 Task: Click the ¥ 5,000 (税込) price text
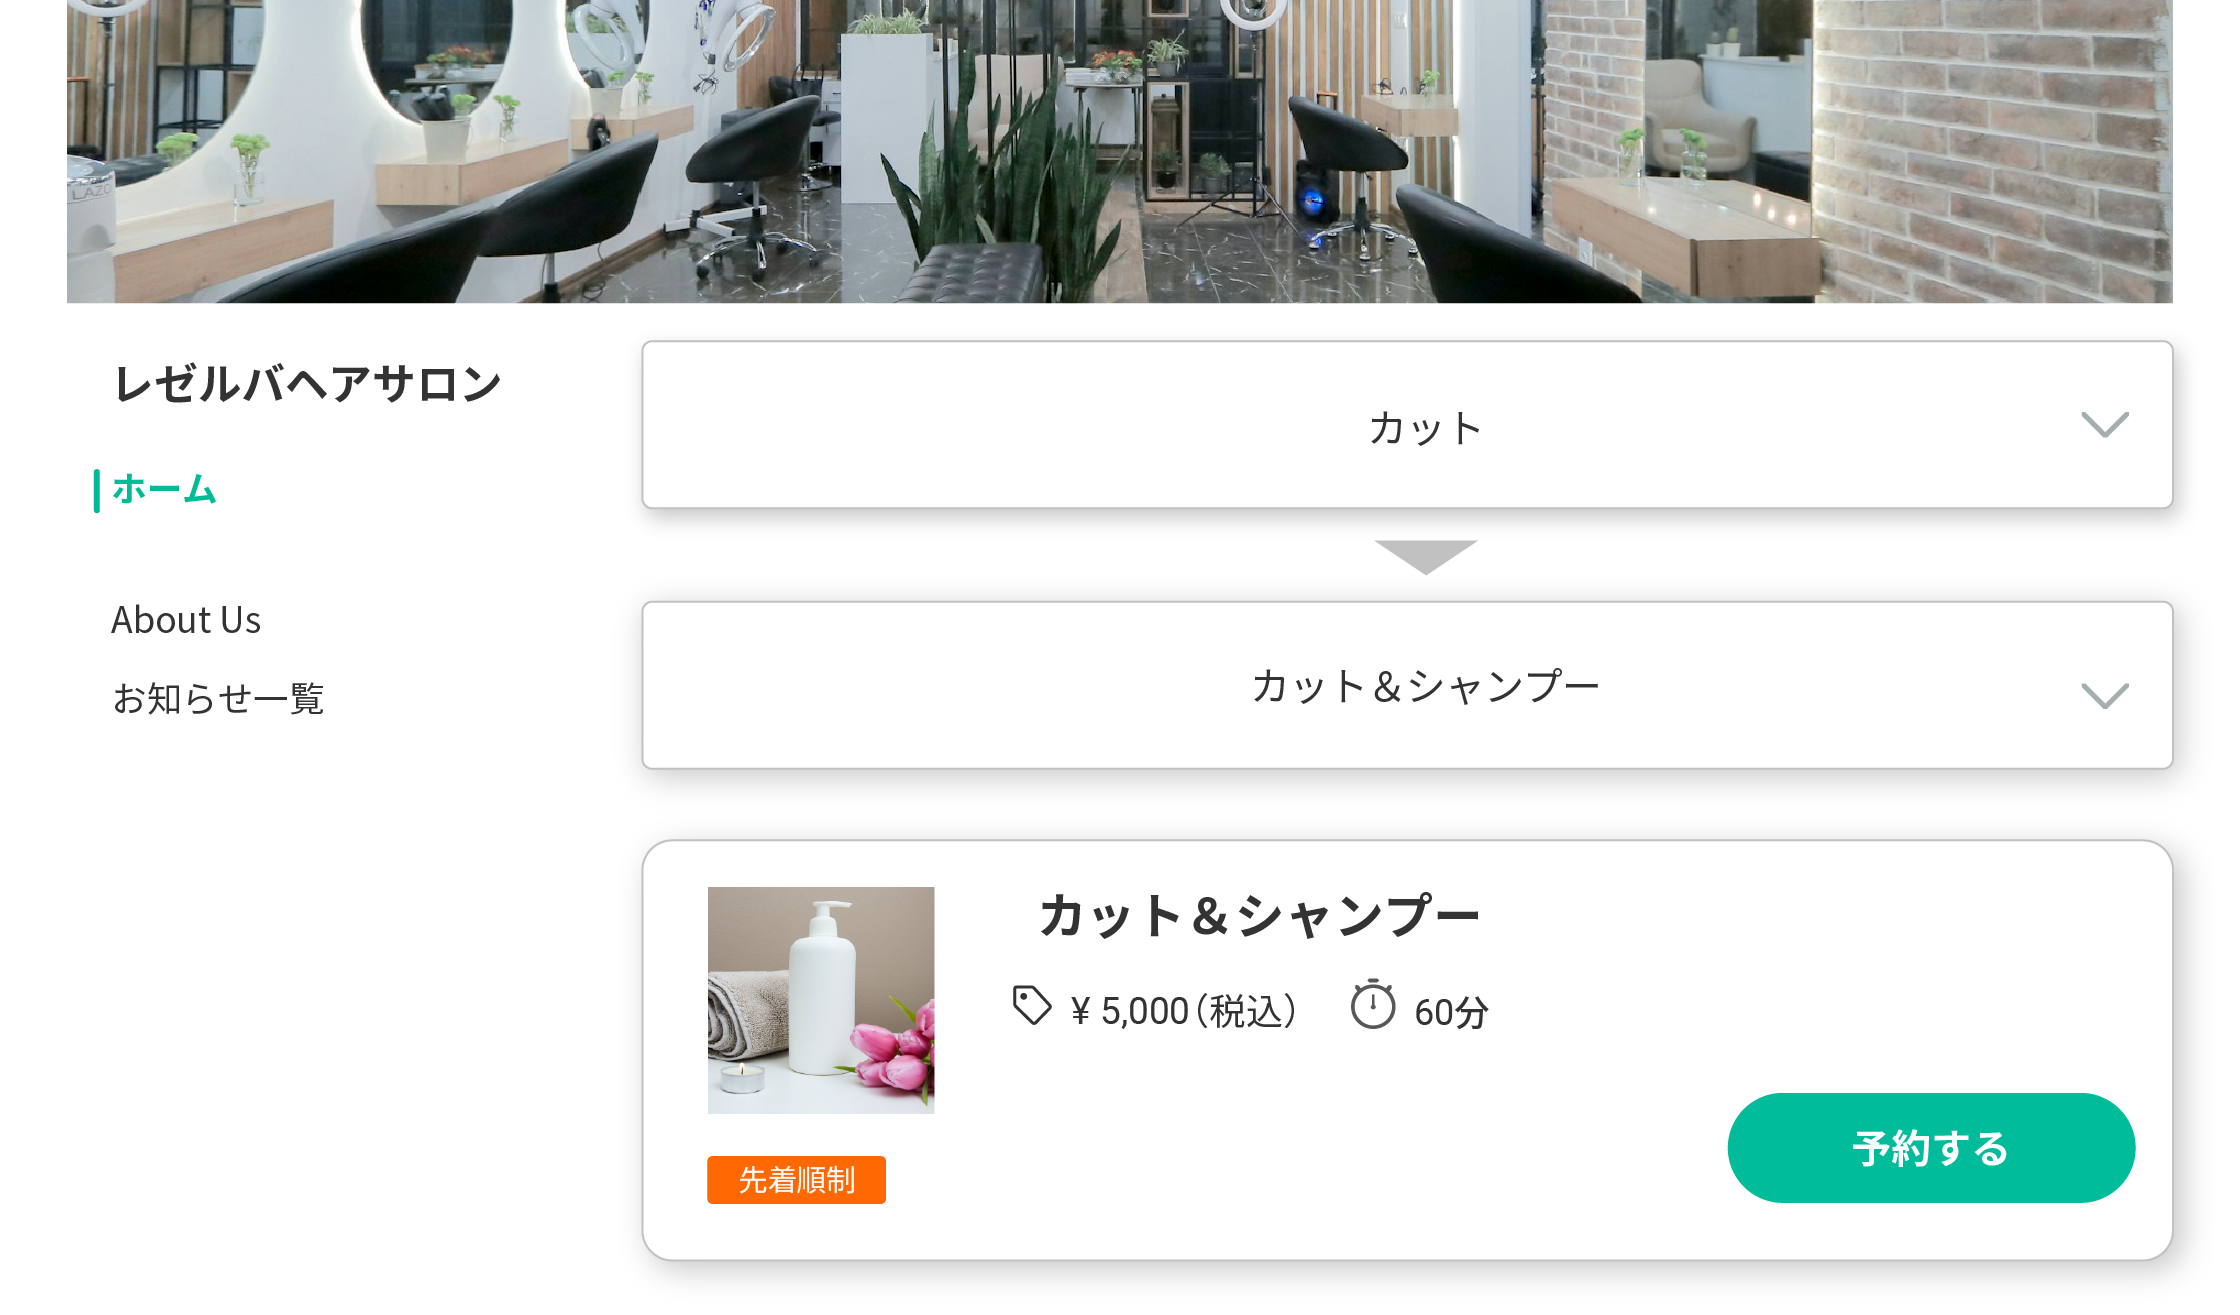(x=1184, y=1011)
